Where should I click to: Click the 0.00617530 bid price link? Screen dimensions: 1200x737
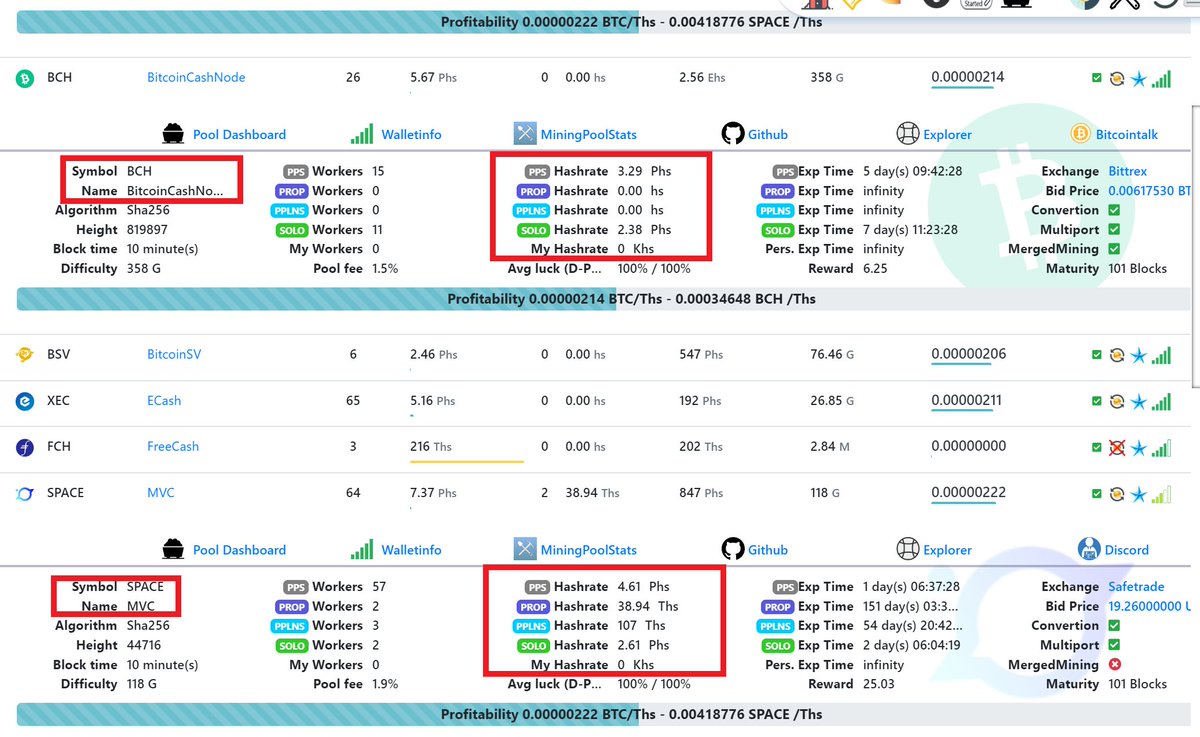click(1150, 190)
